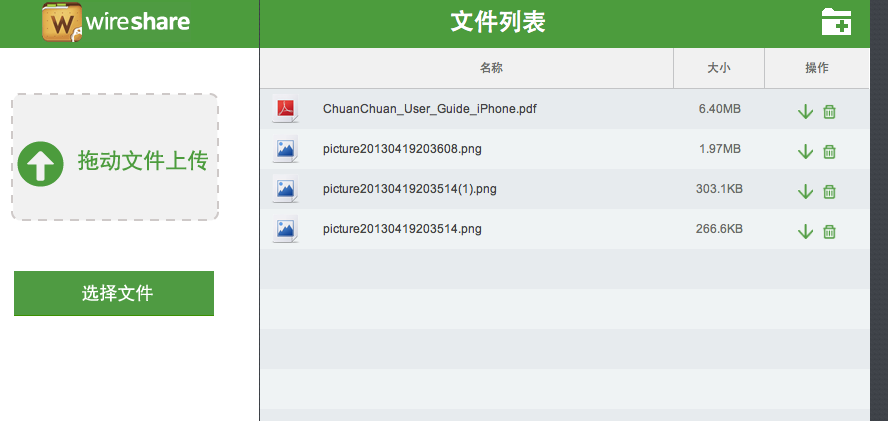The image size is (888, 421).
Task: Click the 303.1KB size value
Action: pos(719,189)
